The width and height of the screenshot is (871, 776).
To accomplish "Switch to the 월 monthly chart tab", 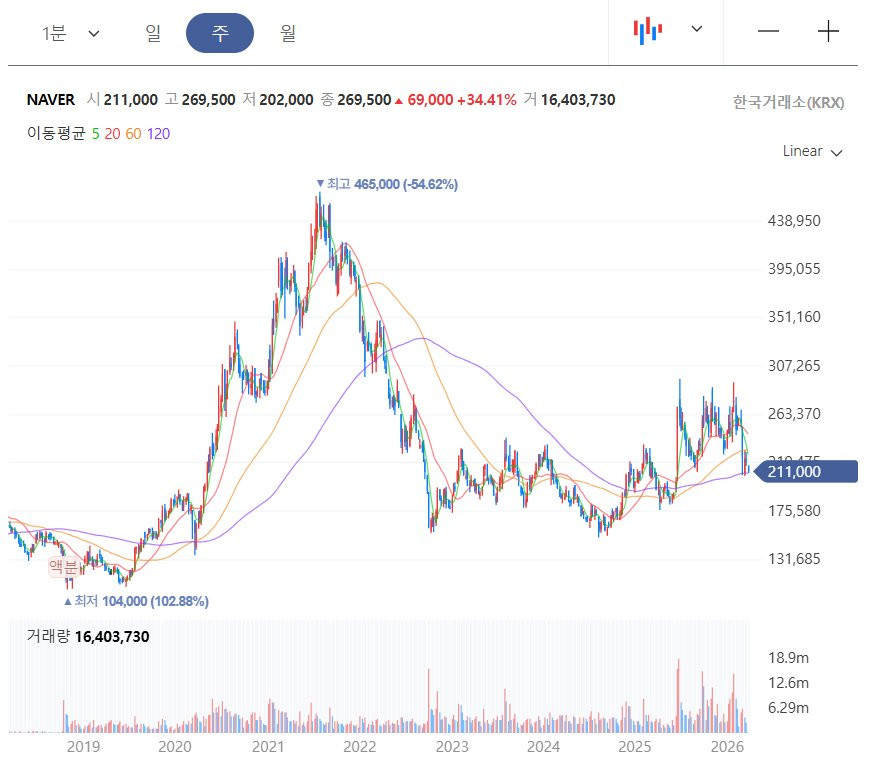I will point(288,33).
